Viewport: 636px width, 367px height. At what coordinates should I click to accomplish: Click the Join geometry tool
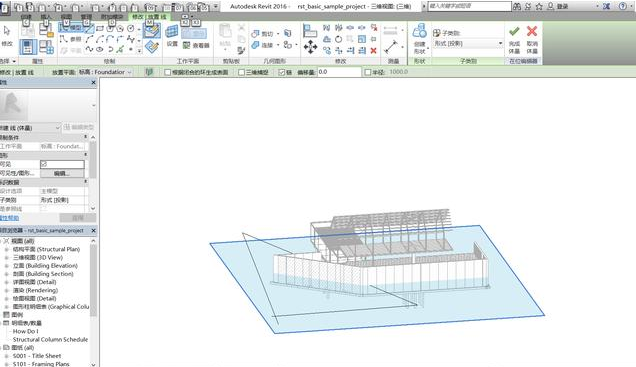point(264,45)
